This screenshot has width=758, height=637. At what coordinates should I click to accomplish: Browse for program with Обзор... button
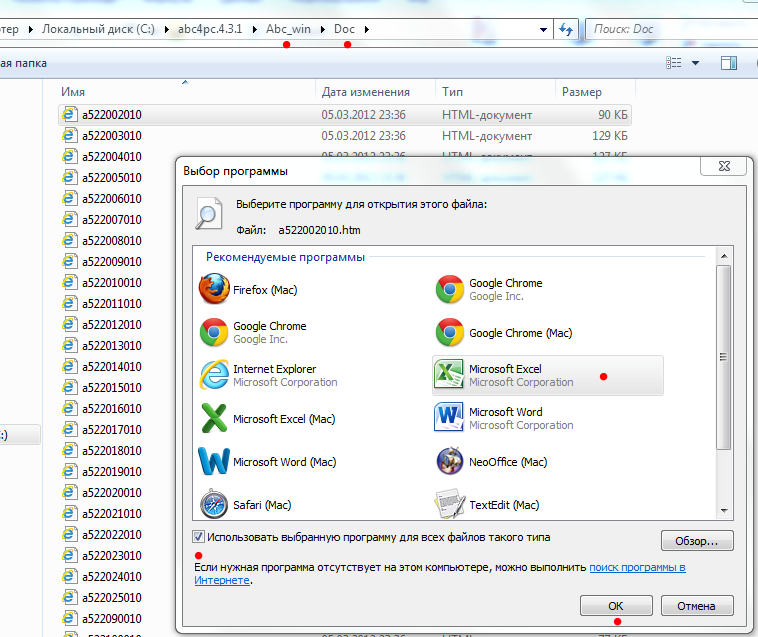click(x=697, y=541)
